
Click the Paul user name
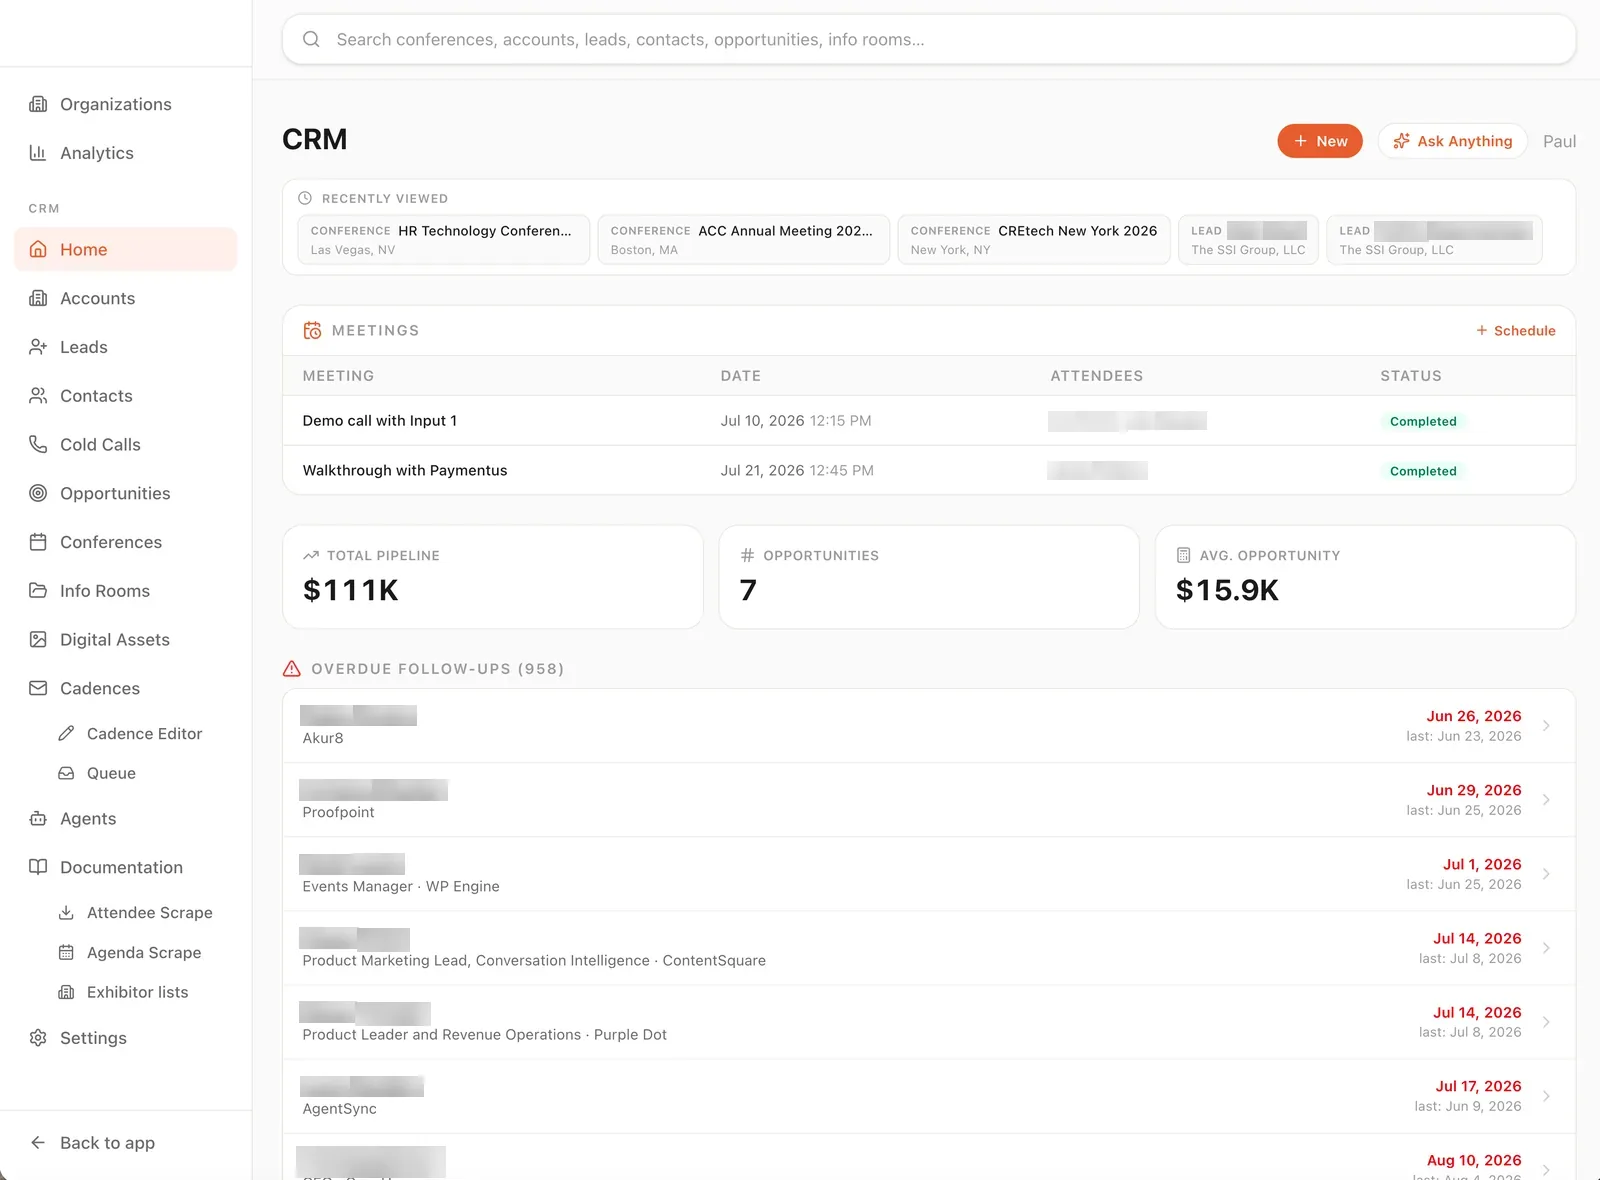click(1559, 141)
